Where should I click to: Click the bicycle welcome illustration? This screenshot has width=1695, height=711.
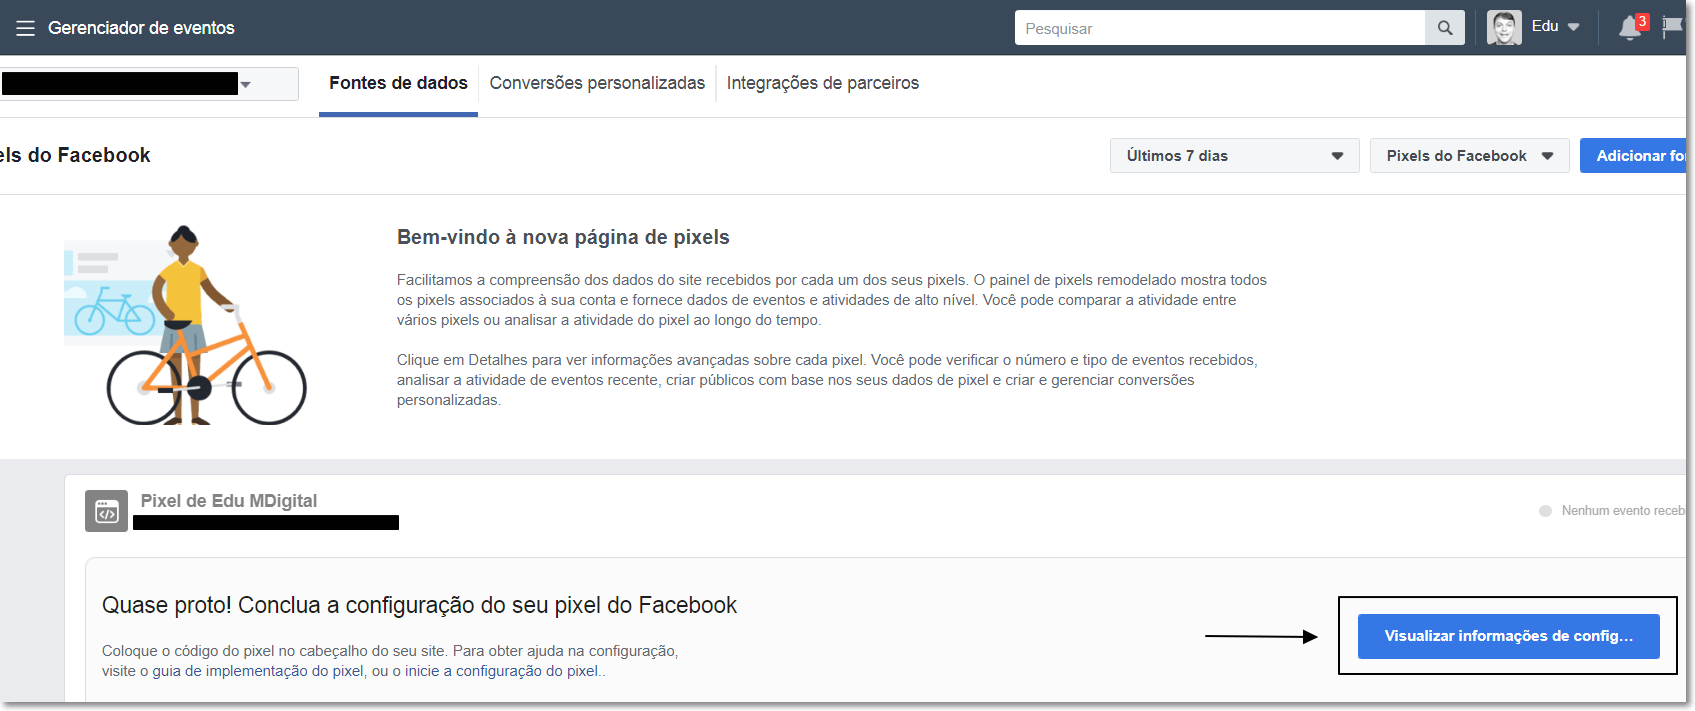tap(186, 326)
